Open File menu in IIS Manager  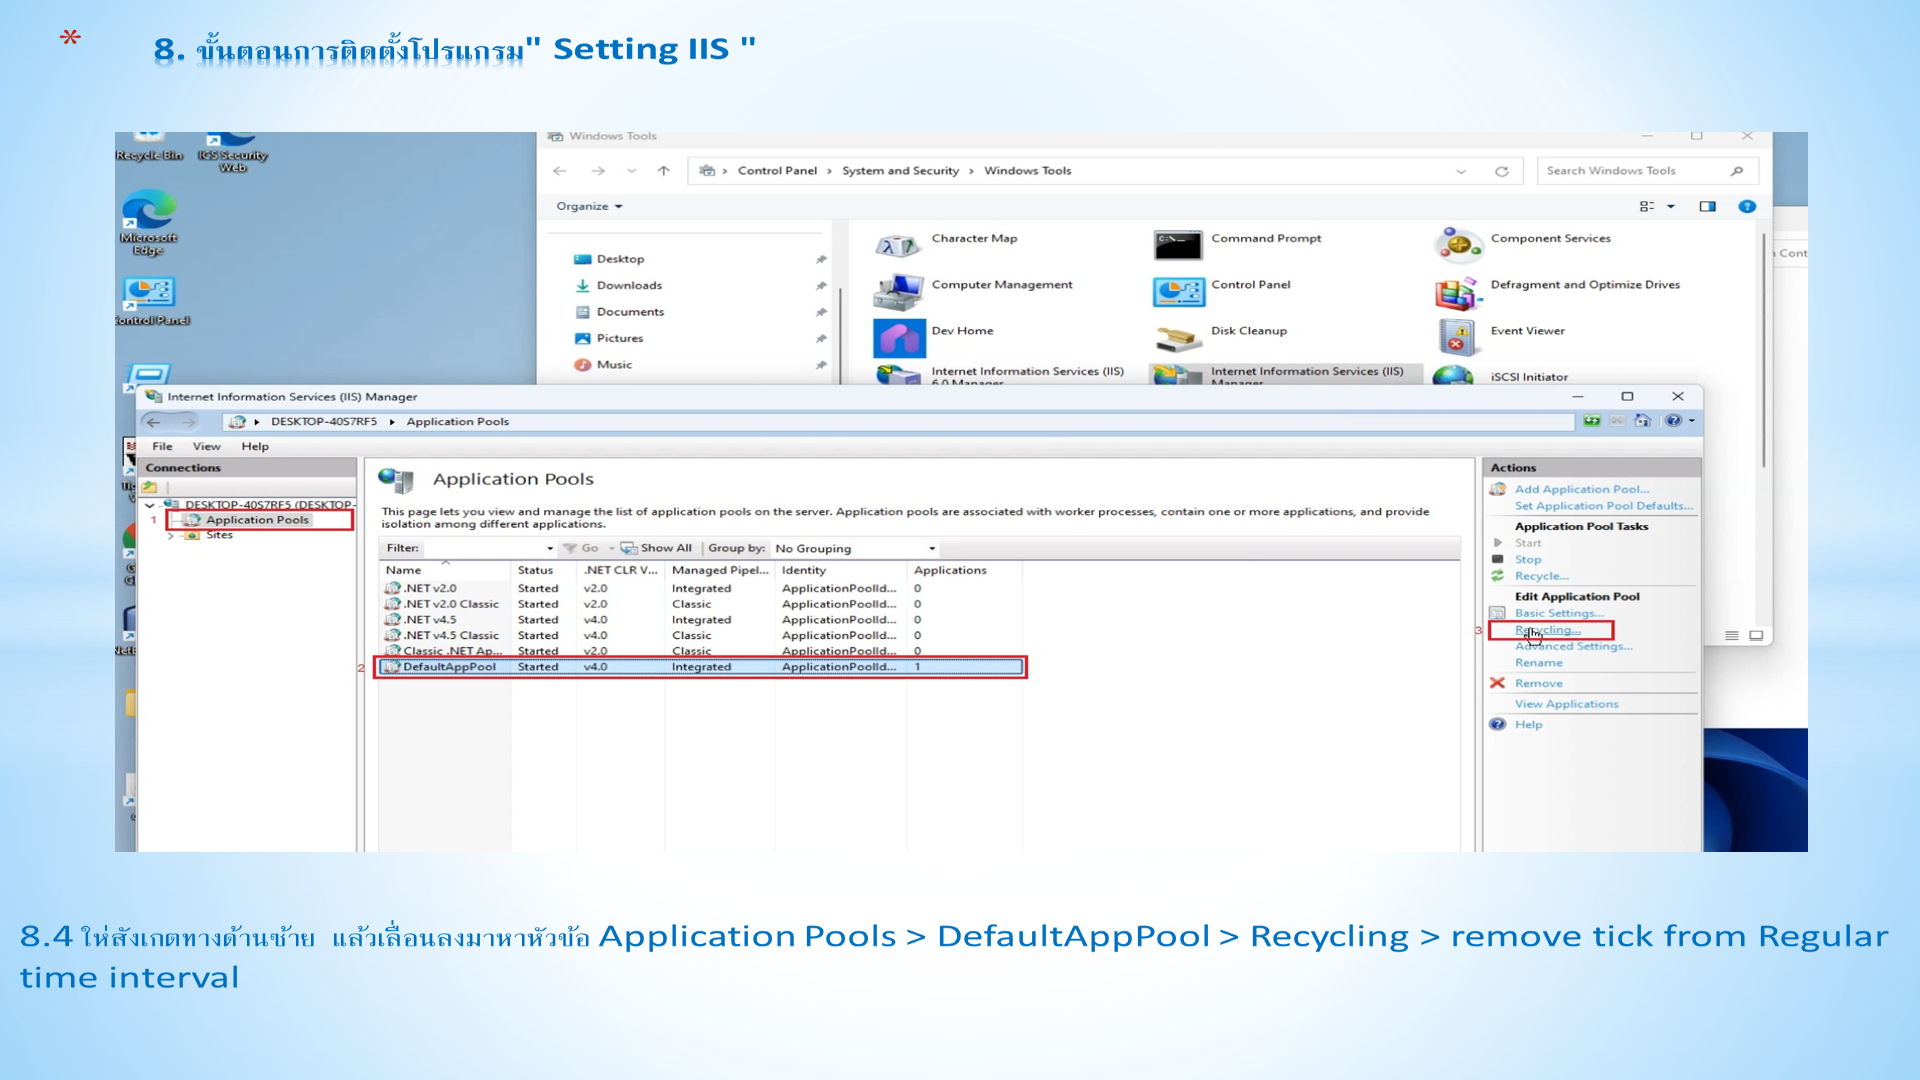pyautogui.click(x=162, y=446)
